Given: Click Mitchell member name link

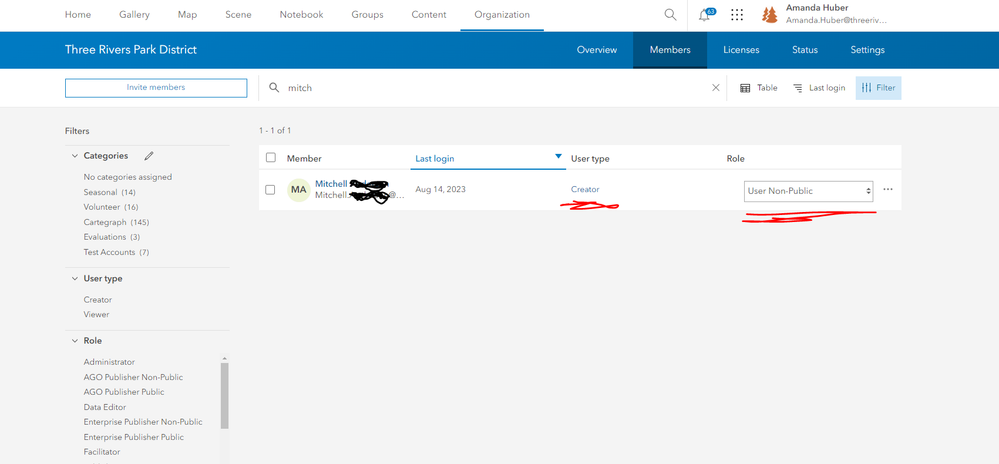Looking at the screenshot, I should click(331, 184).
